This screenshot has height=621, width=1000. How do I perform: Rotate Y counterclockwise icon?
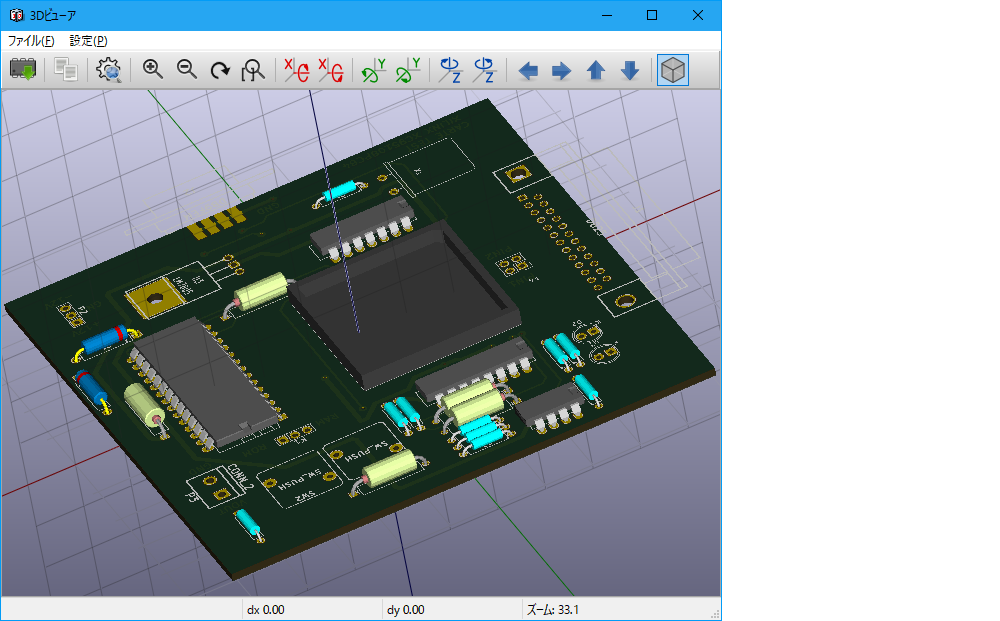point(408,69)
